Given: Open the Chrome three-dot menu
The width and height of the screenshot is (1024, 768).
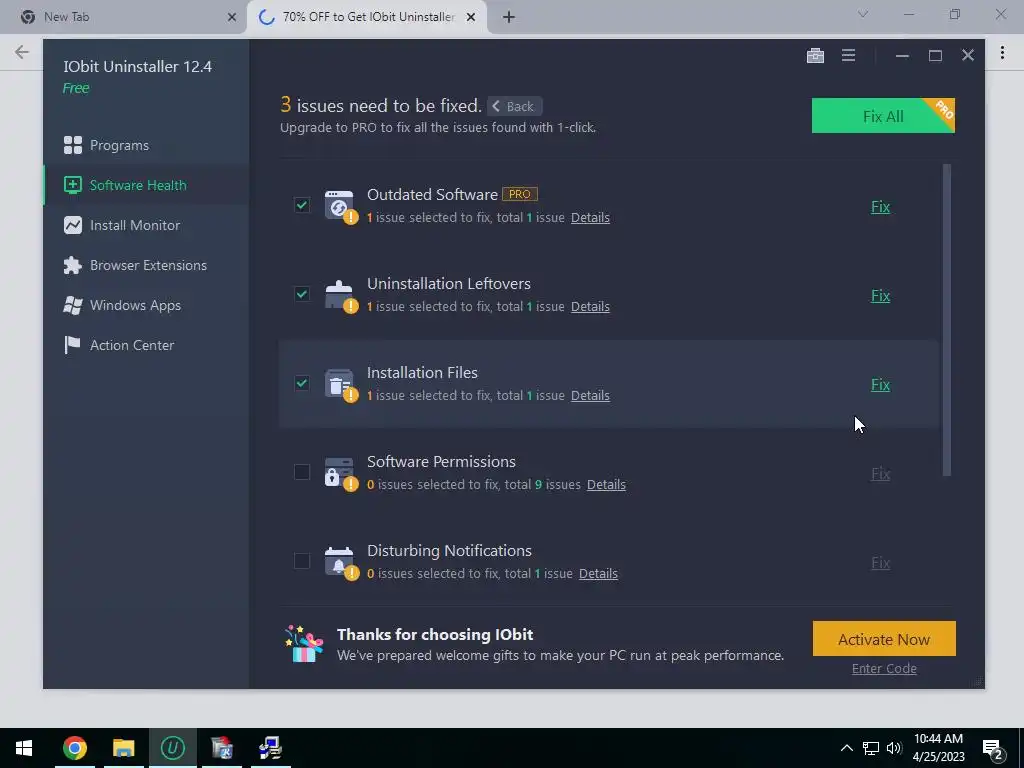Looking at the screenshot, I should [1002, 52].
